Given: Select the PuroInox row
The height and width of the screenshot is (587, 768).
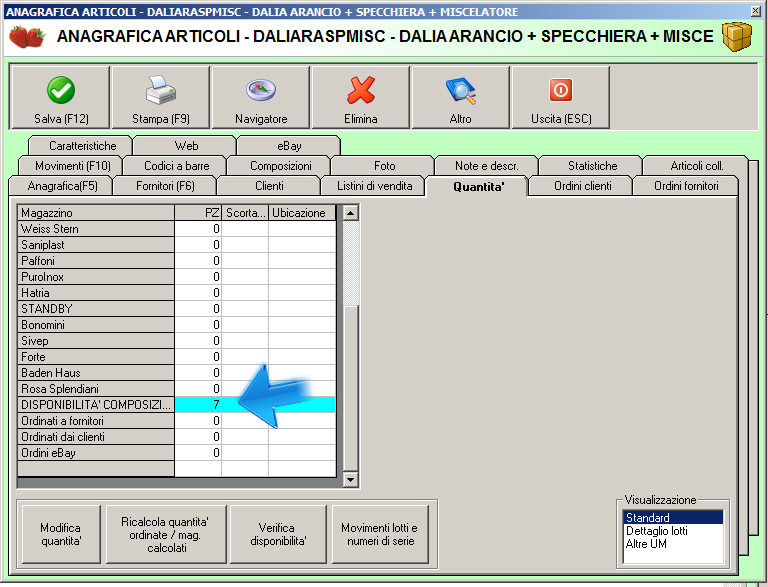Looking at the screenshot, I should click(x=177, y=277).
